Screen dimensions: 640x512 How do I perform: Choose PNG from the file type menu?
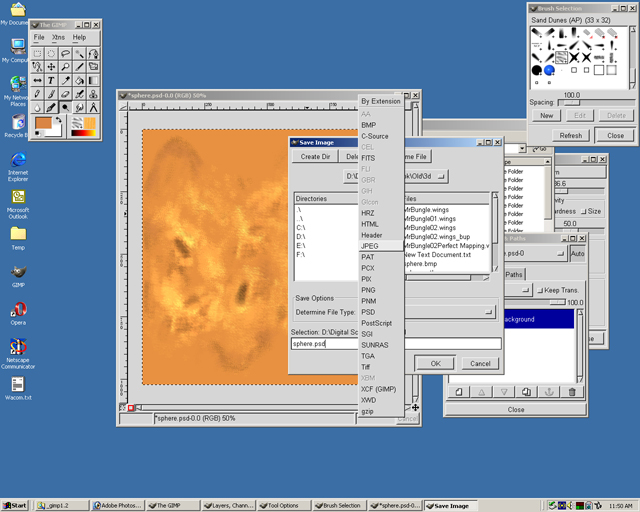(380, 290)
